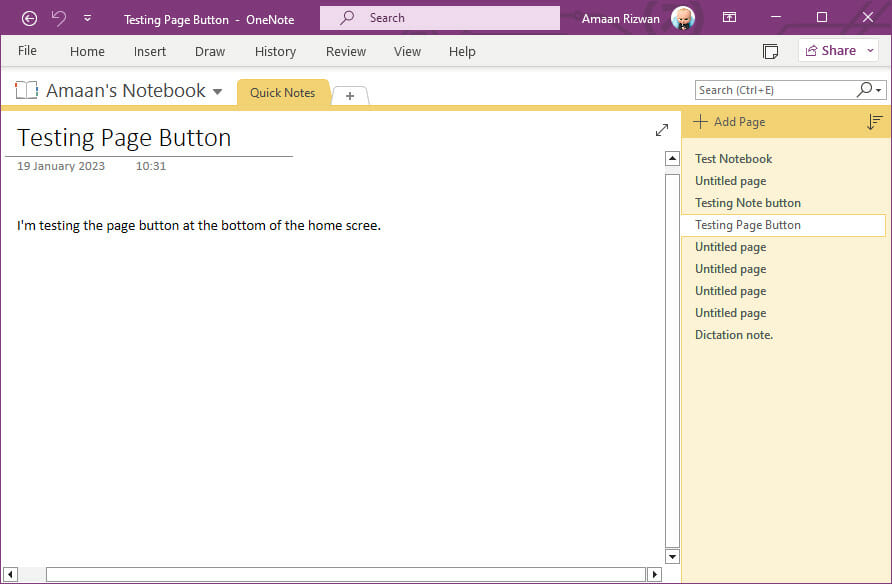892x584 pixels.
Task: Open the Customize Quick Access Toolbar dropdown
Action: click(x=88, y=18)
